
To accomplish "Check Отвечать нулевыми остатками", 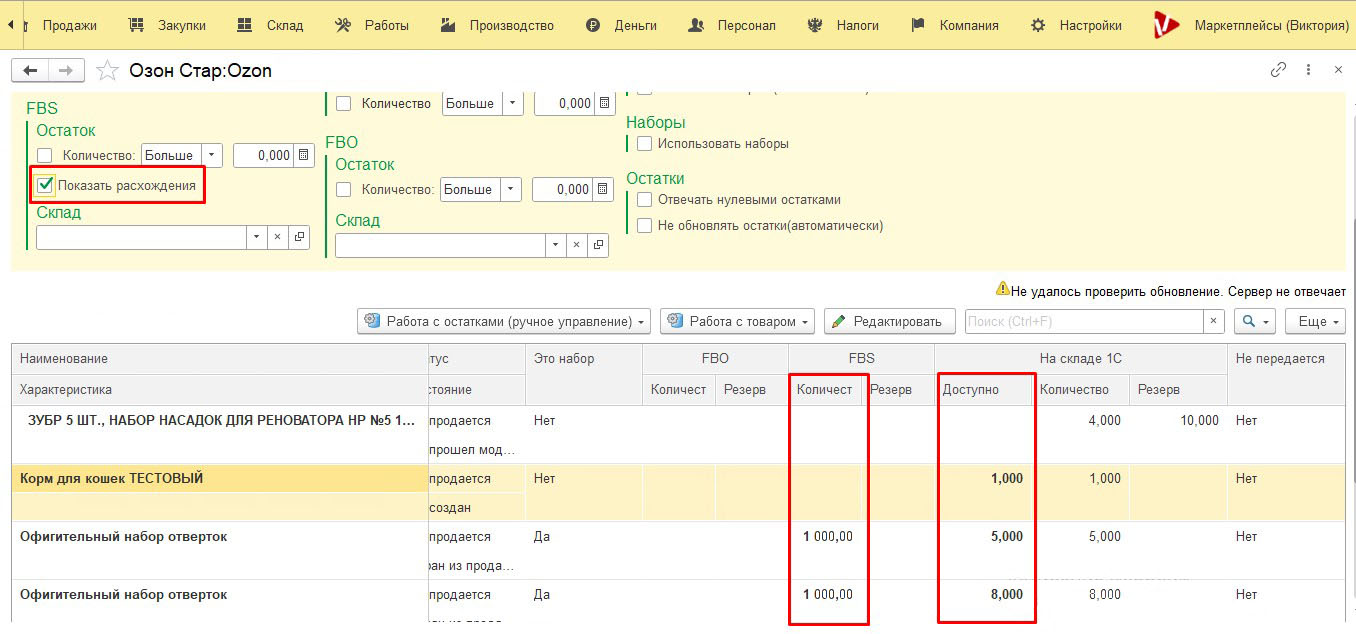I will tap(645, 199).
